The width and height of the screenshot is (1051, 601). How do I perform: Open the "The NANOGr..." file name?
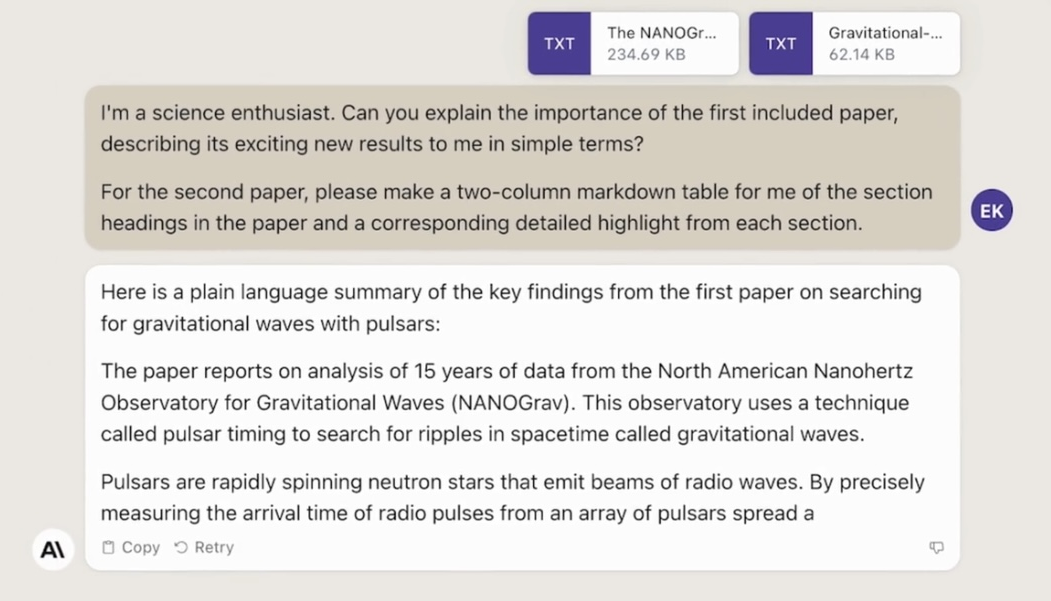[661, 33]
